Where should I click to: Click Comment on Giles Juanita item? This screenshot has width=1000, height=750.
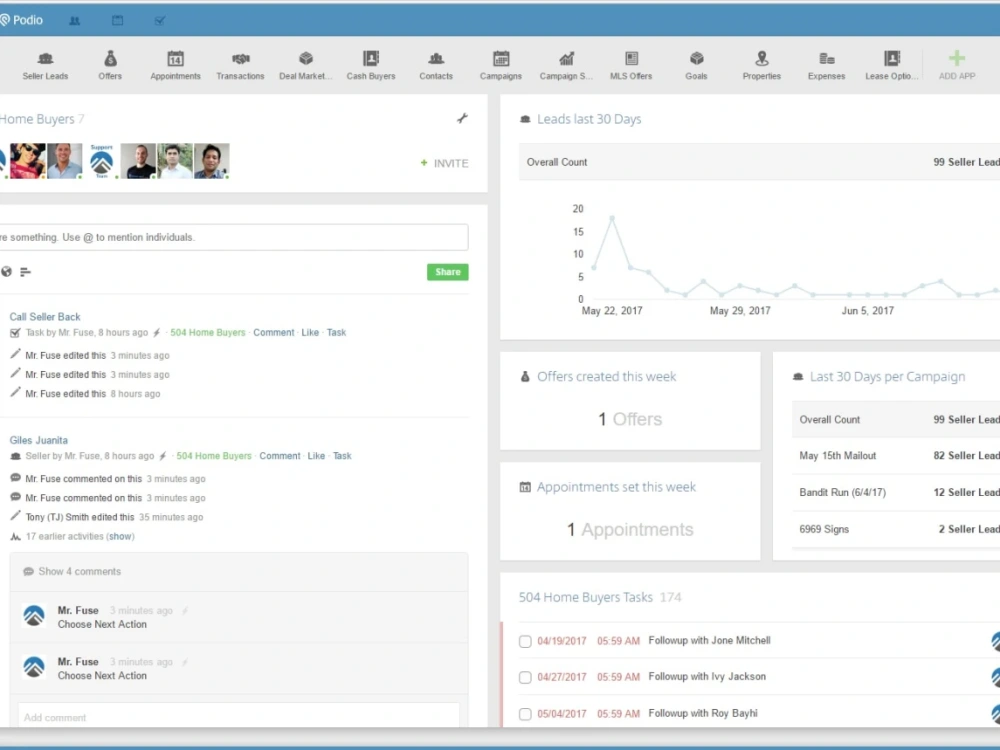[279, 456]
